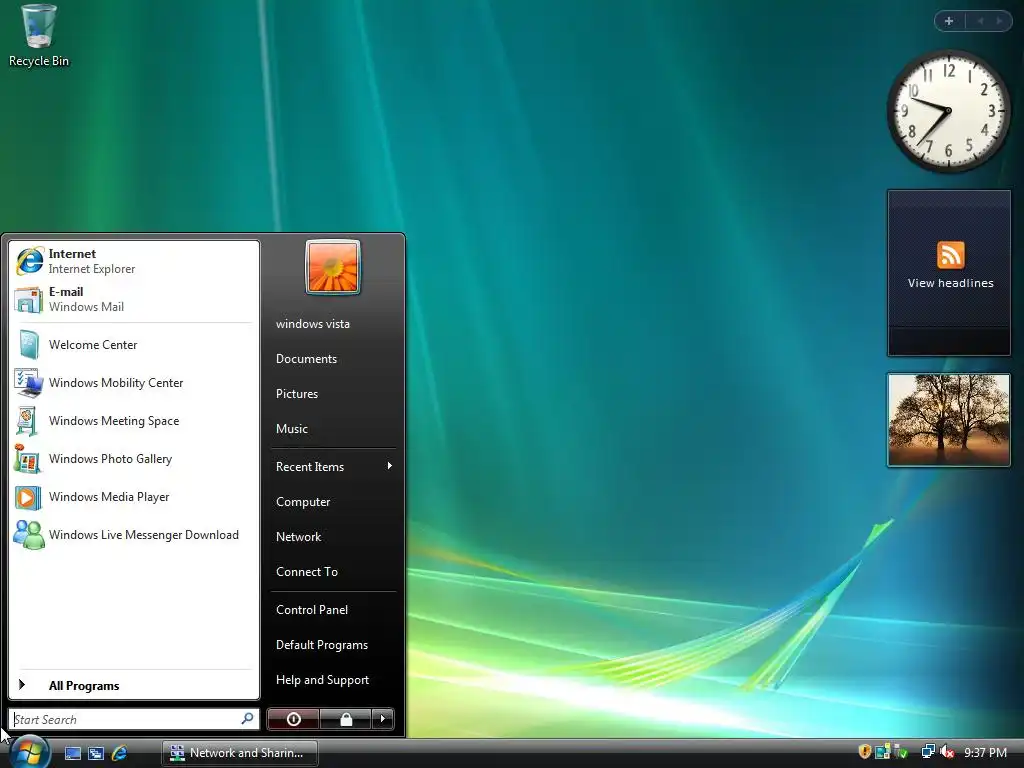
Task: Open Windows Sidebar tray icon
Action: 883,752
